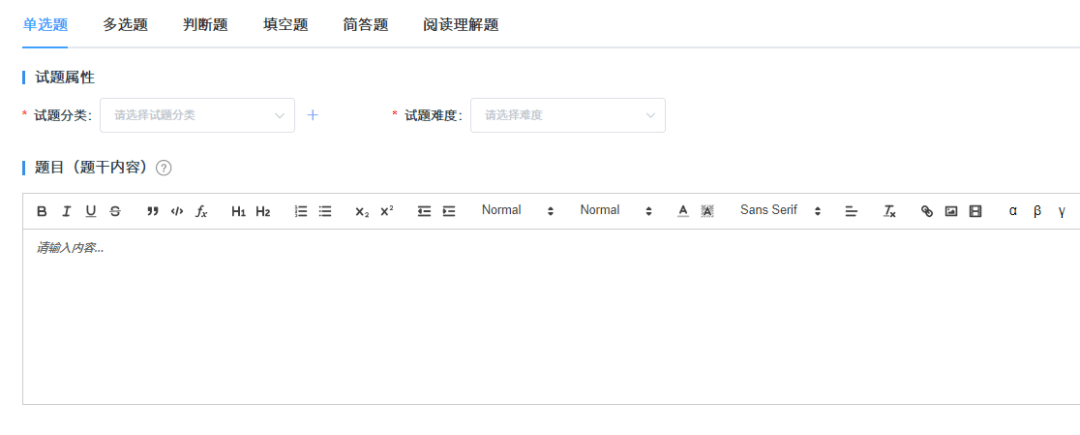Open the first Normal size dropdown
This screenshot has width=1080, height=435.
pos(517,211)
